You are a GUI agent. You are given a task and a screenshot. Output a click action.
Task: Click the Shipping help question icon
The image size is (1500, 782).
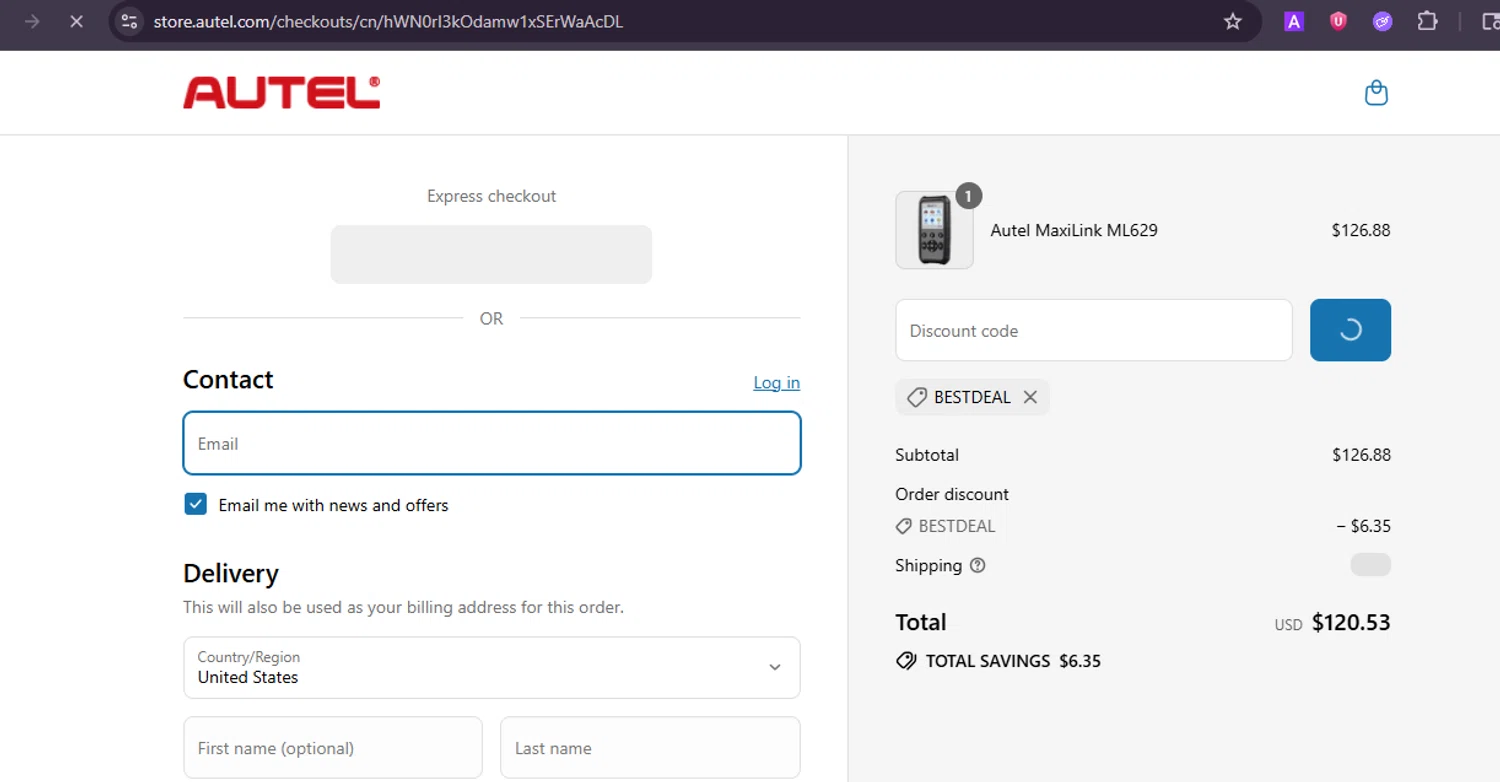(978, 565)
